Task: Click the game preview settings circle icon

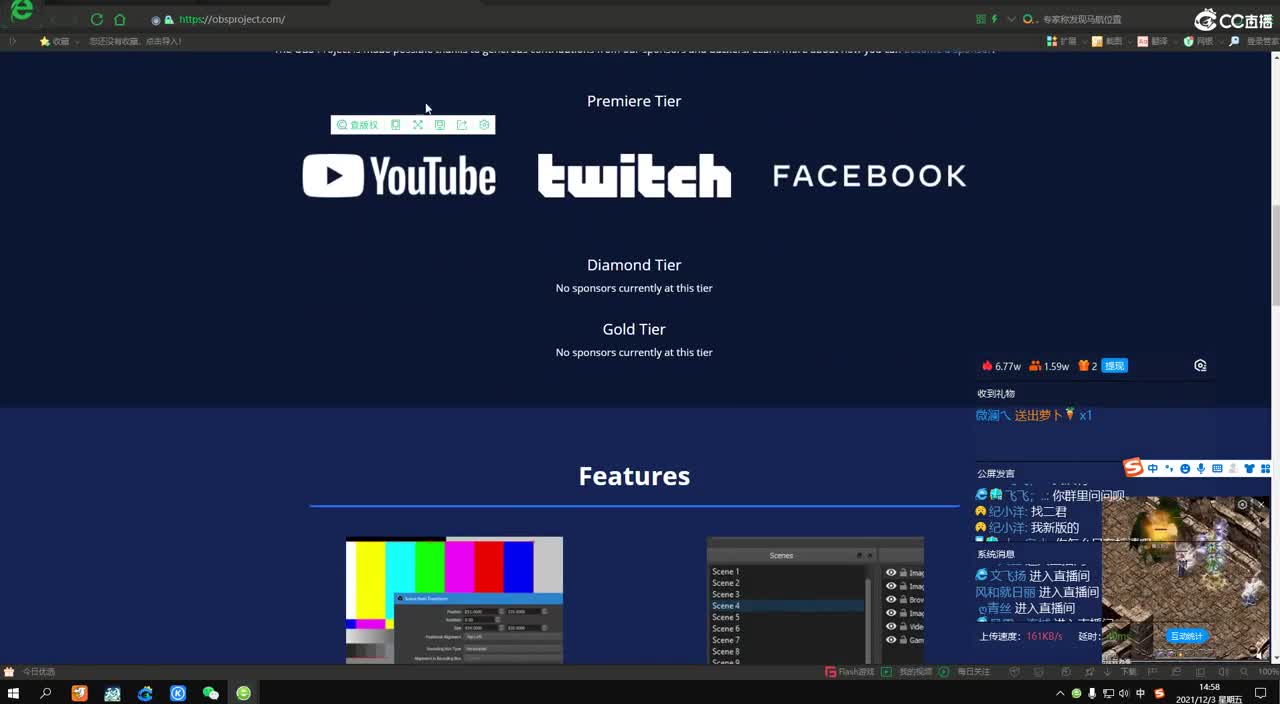Action: click(x=1243, y=505)
